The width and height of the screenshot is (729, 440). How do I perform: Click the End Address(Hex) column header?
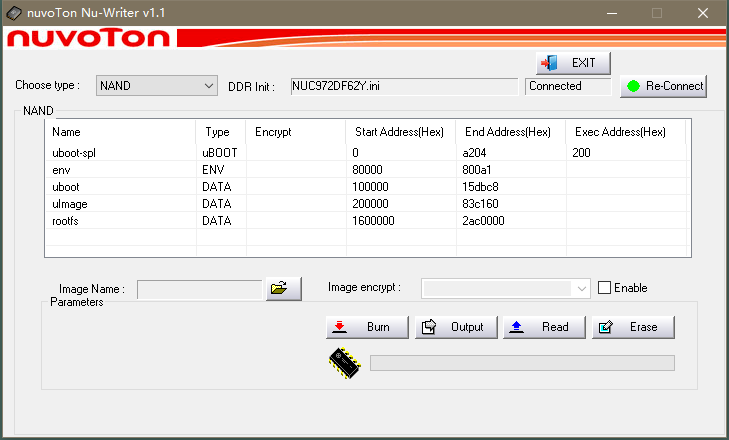tap(510, 132)
